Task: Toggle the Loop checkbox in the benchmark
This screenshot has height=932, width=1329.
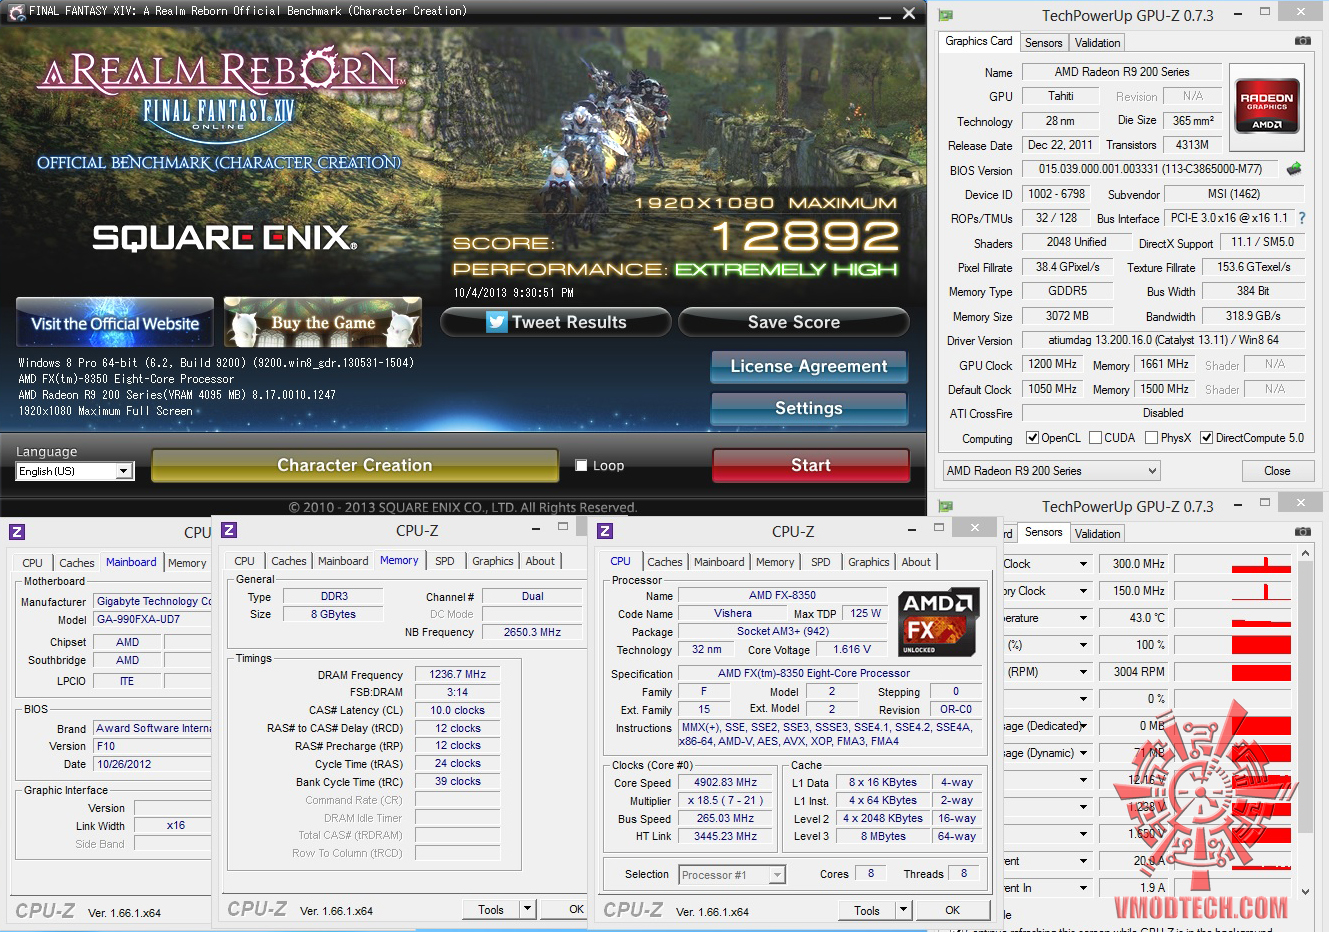Action: [x=581, y=465]
